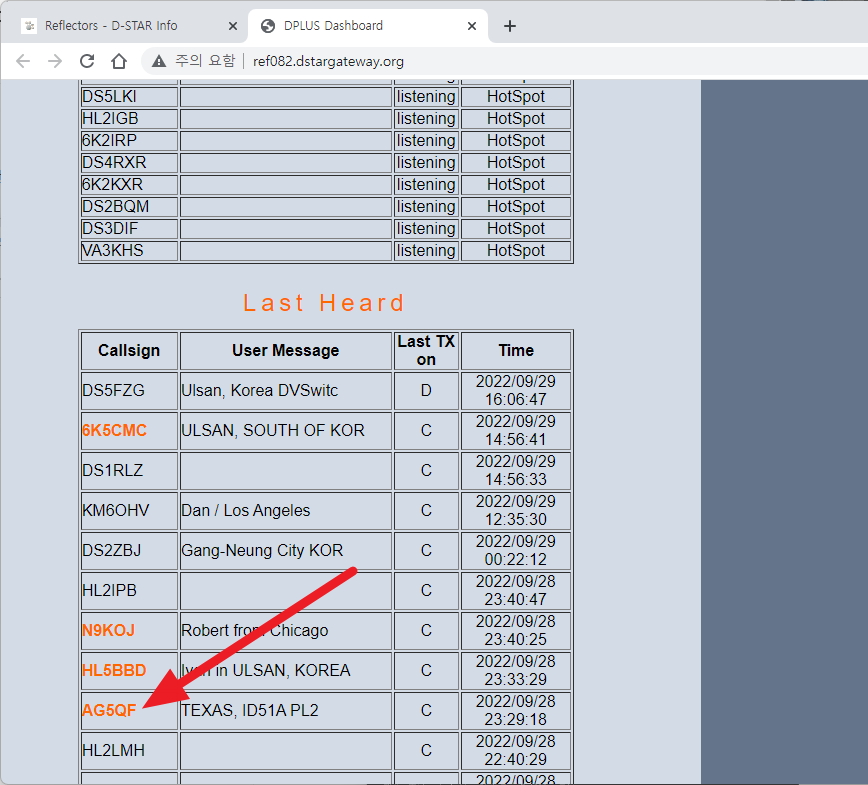Select DS2BQM in the listening table
Image resolution: width=868 pixels, height=785 pixels.
116,206
